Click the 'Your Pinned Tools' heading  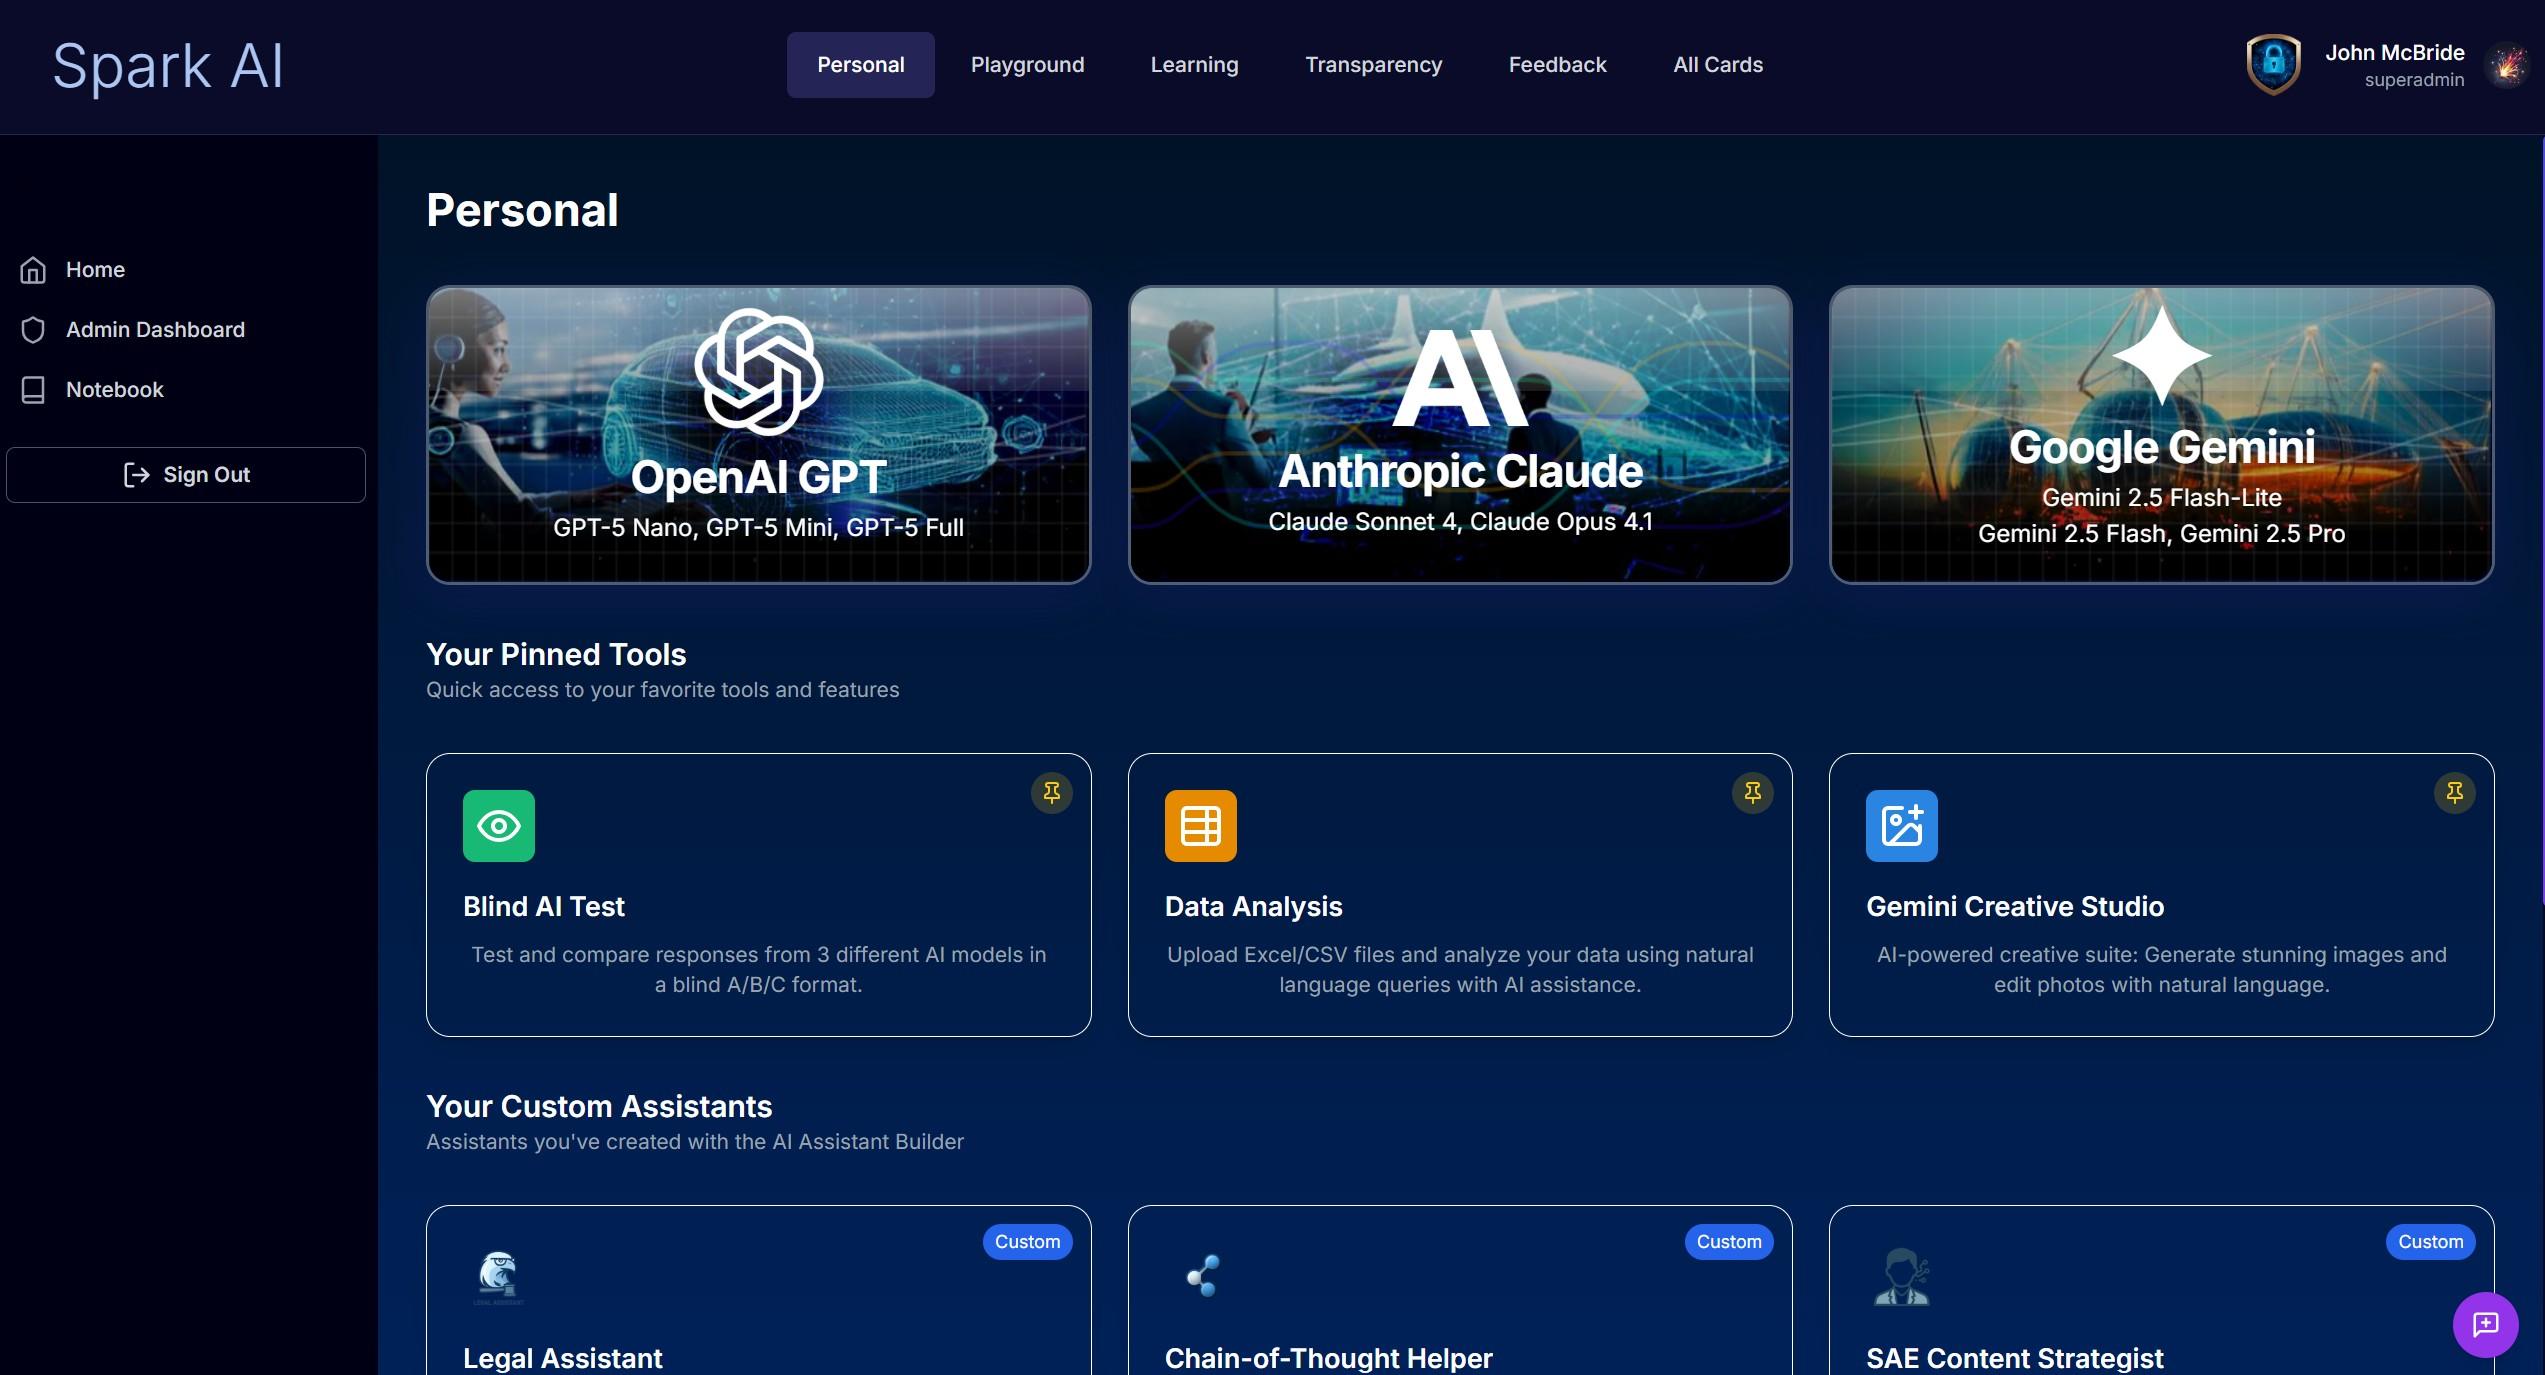(556, 655)
